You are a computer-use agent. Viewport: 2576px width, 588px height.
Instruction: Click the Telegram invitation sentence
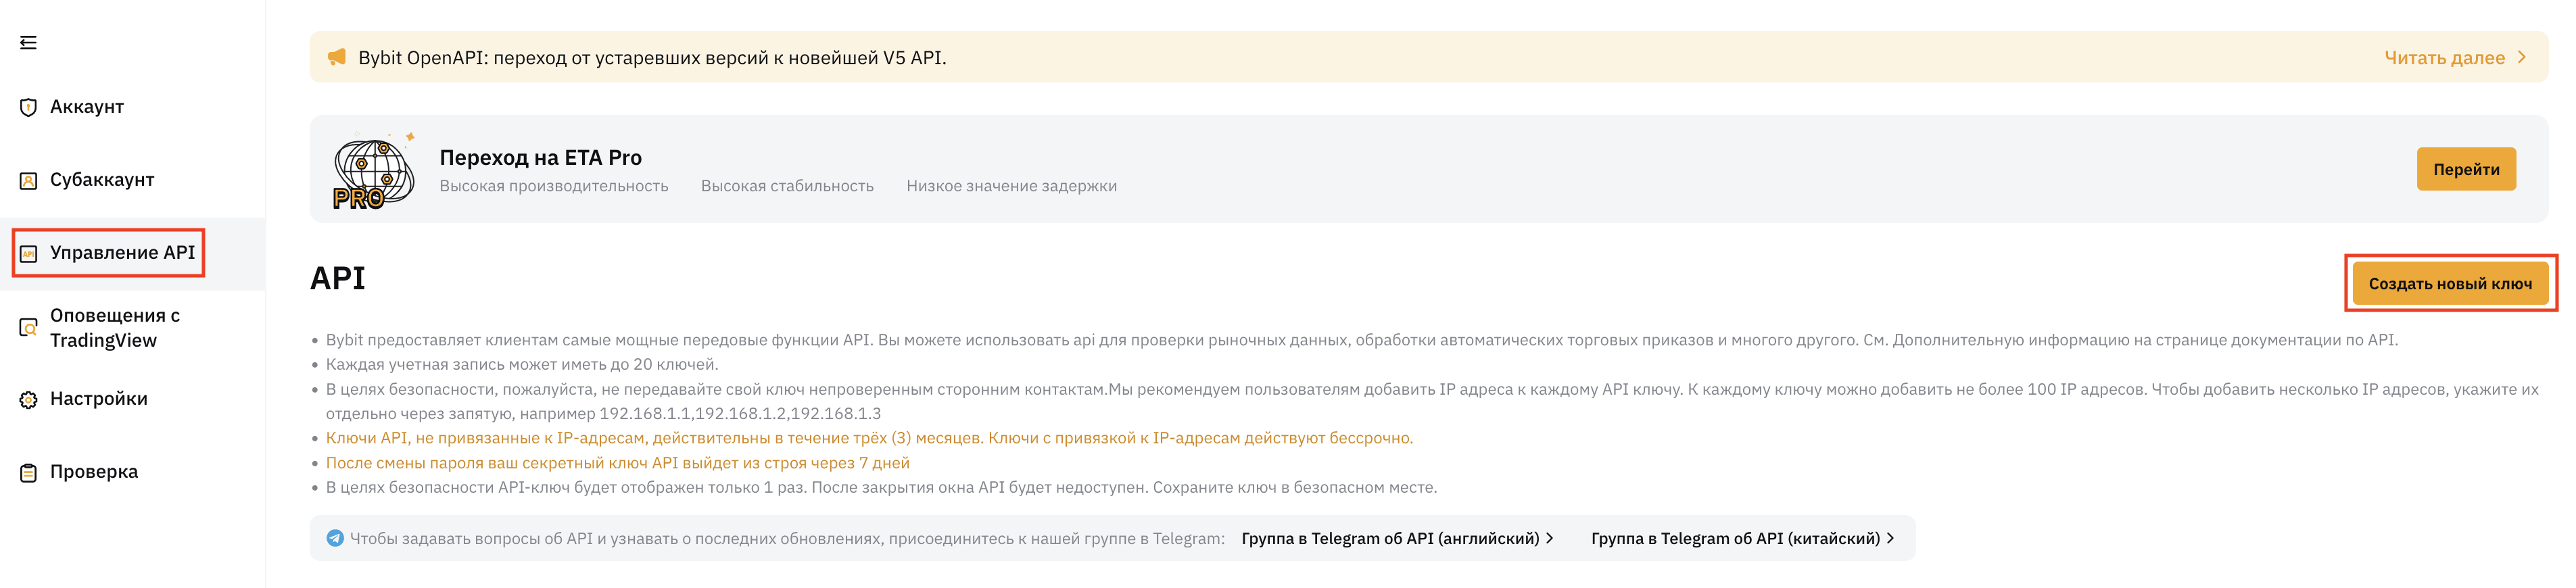[x=787, y=538]
